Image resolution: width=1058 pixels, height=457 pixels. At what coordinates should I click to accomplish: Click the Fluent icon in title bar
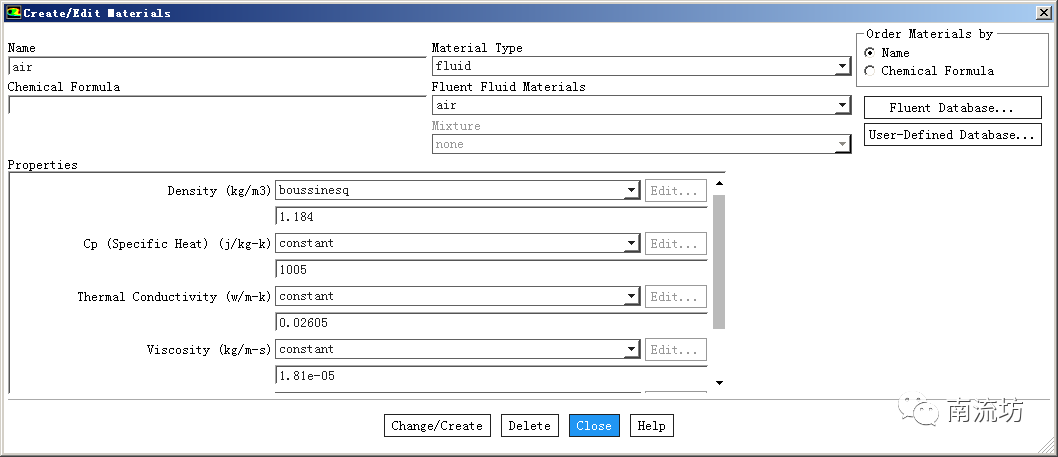(13, 13)
